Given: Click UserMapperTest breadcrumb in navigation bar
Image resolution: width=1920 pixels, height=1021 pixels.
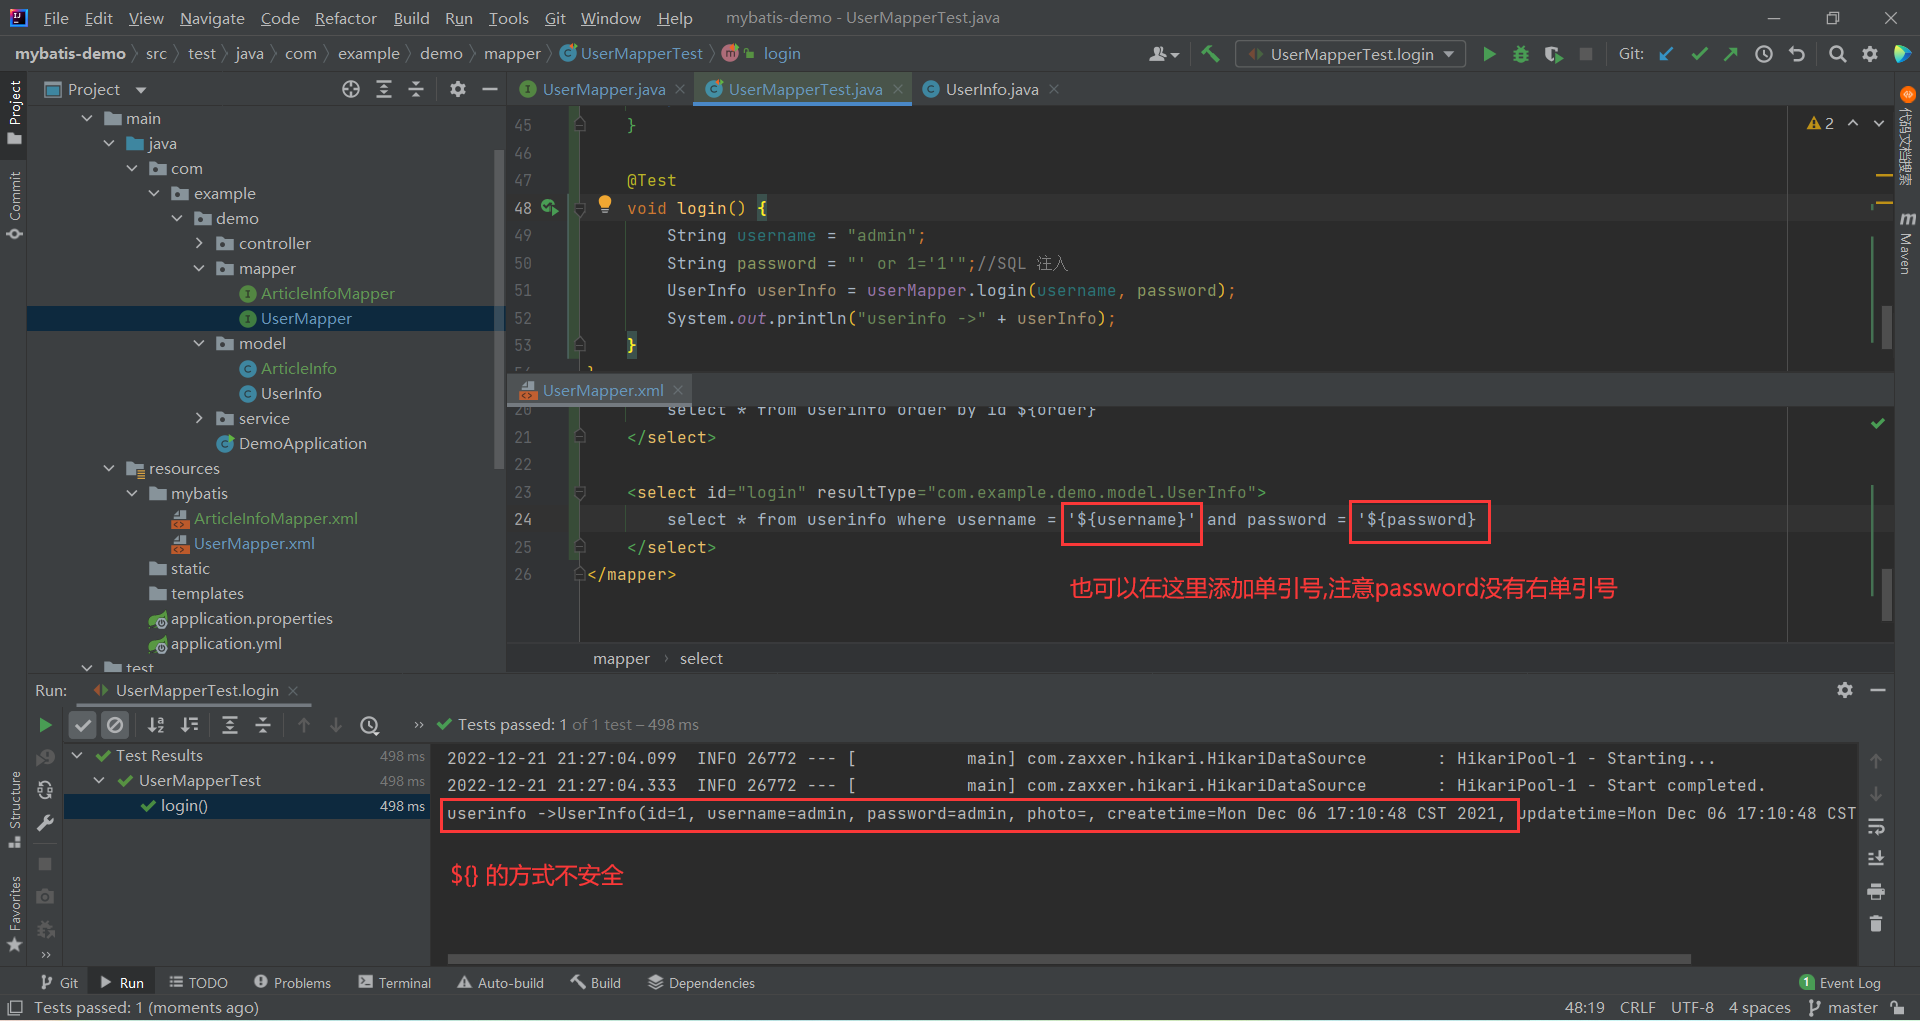Looking at the screenshot, I should (641, 54).
